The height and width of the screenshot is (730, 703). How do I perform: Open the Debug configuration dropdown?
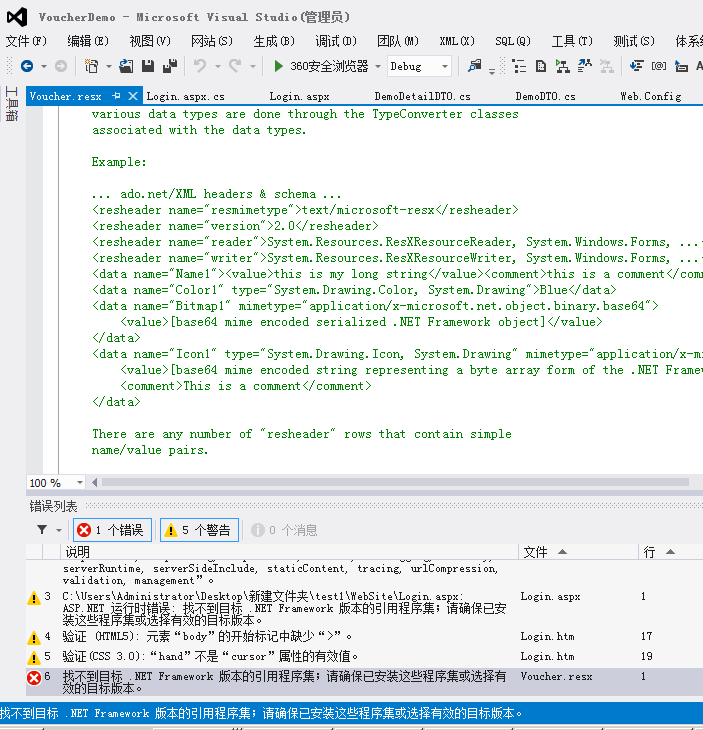(419, 66)
